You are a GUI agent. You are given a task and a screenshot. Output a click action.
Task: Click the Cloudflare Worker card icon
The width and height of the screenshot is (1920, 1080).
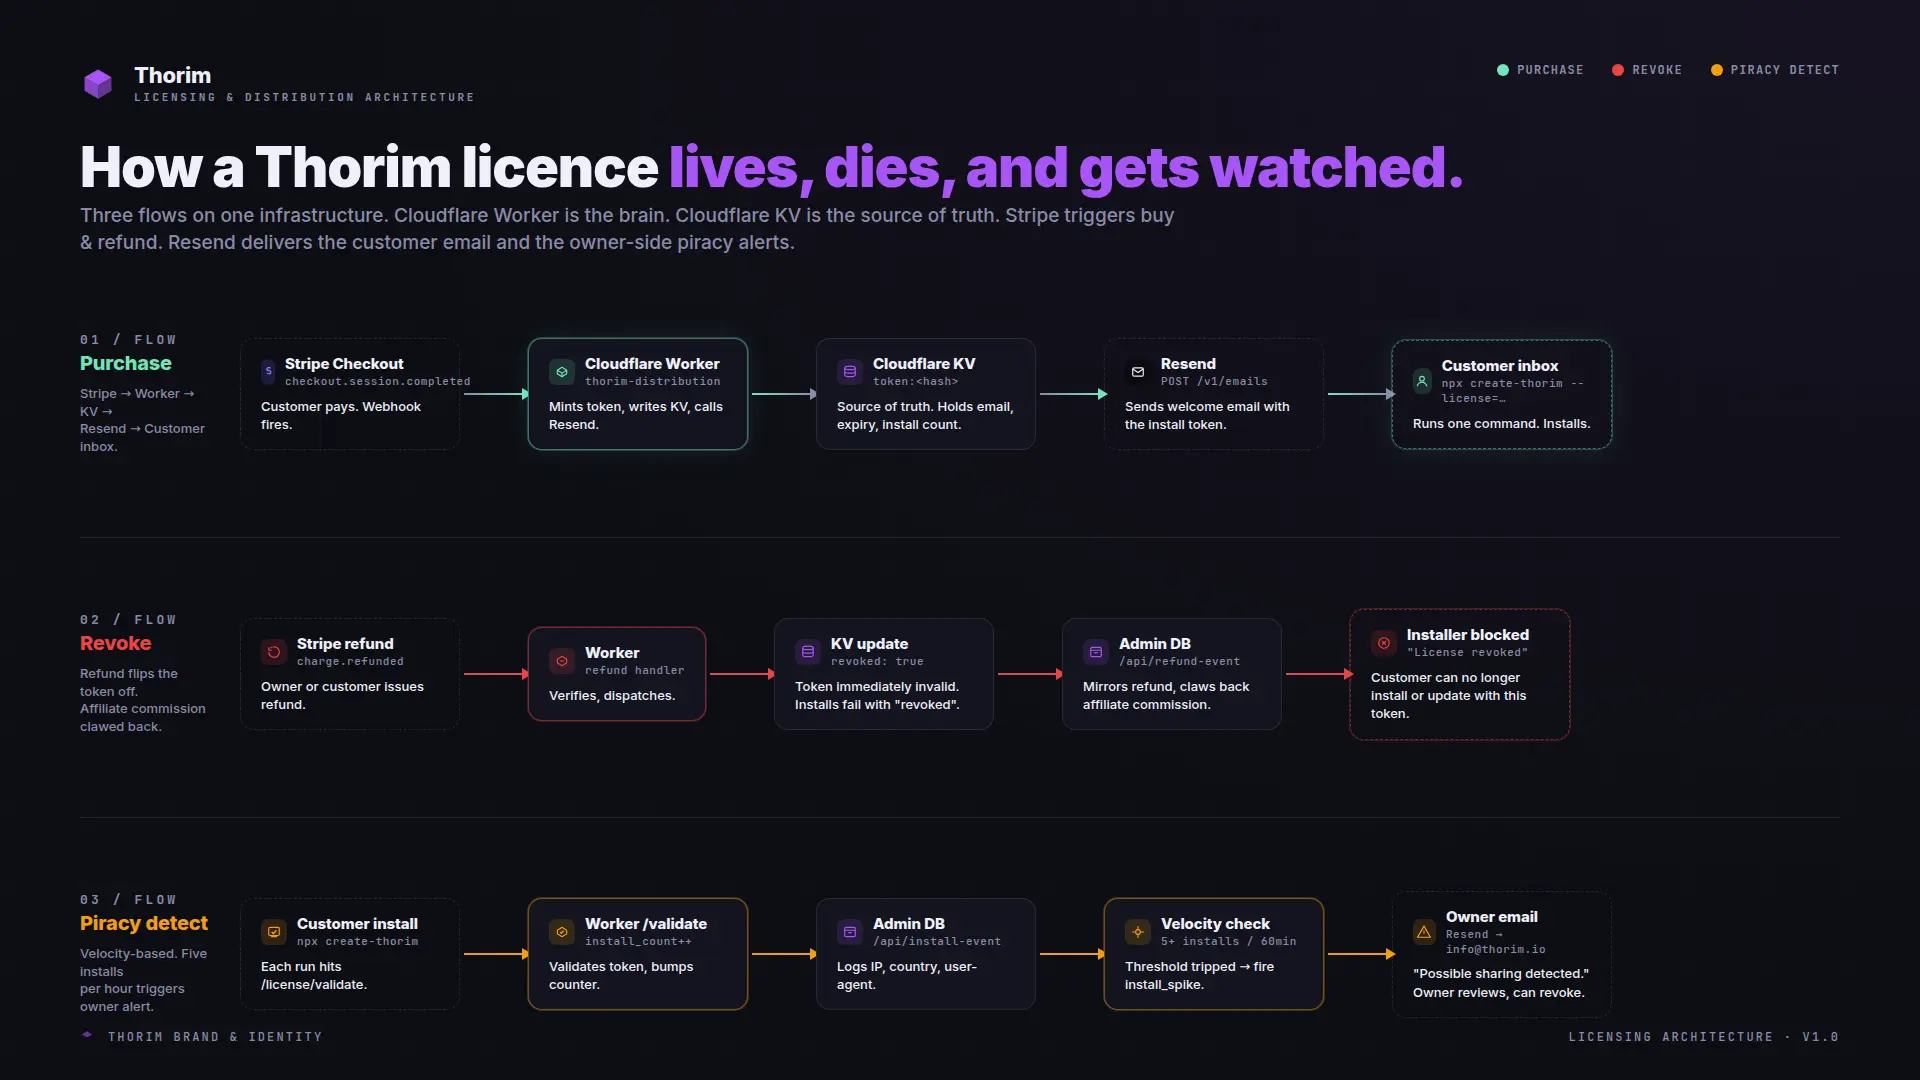562,372
